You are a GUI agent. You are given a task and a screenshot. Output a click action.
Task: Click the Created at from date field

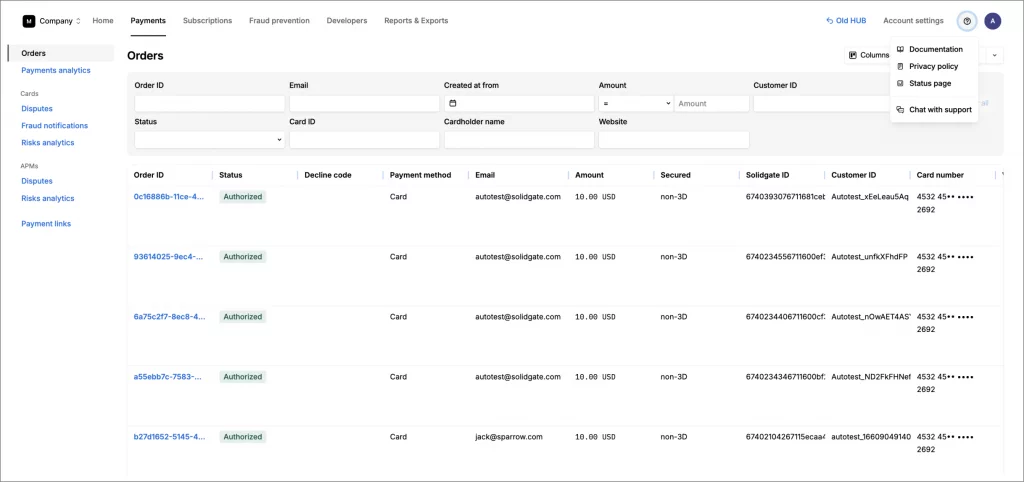(x=519, y=103)
